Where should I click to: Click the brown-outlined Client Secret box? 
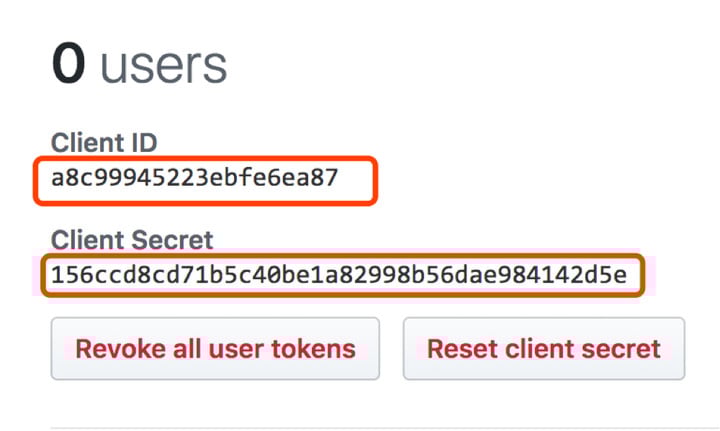[x=343, y=275]
